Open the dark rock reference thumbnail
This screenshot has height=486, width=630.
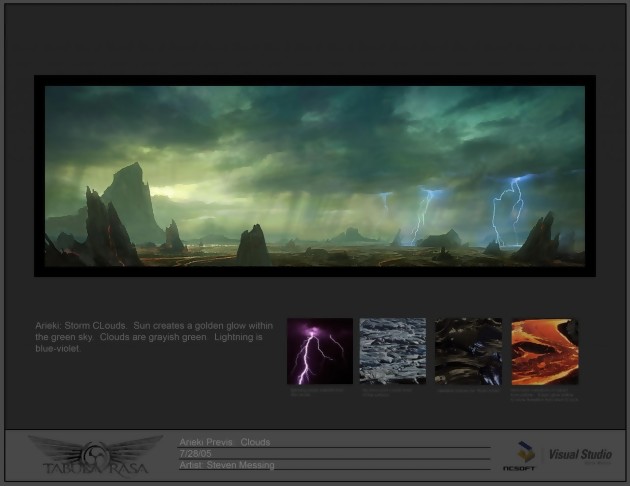[x=468, y=351]
